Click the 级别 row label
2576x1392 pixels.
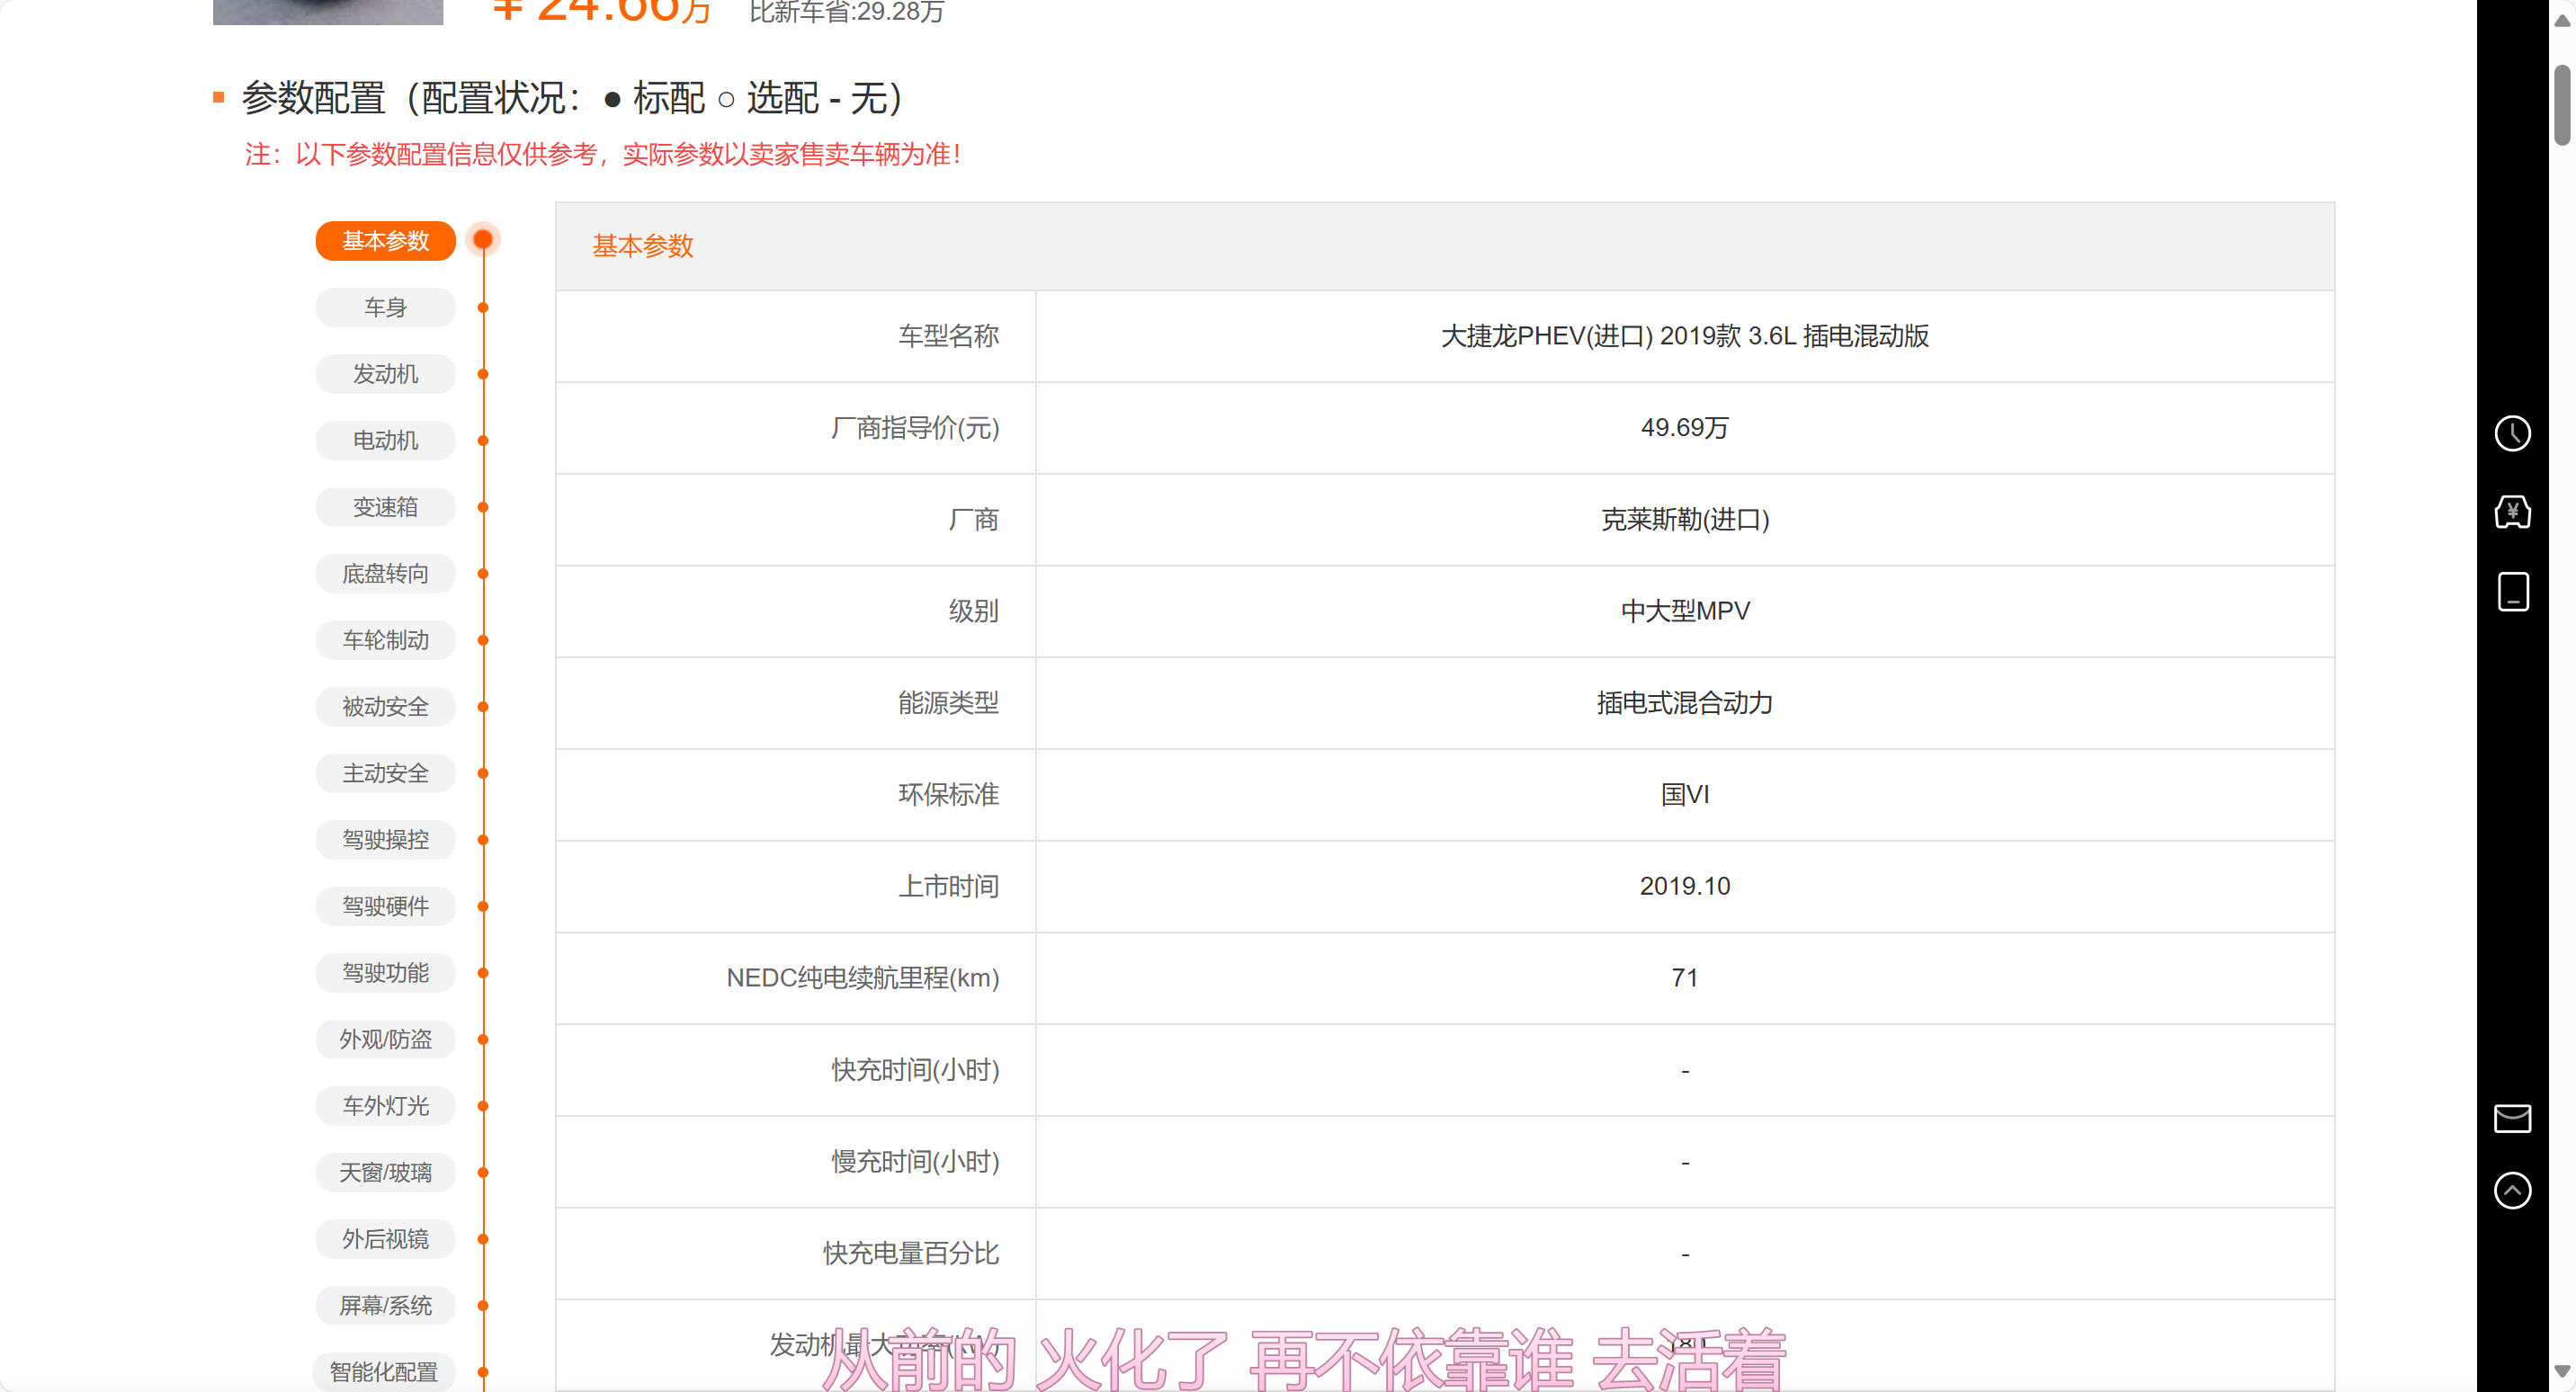pos(973,611)
